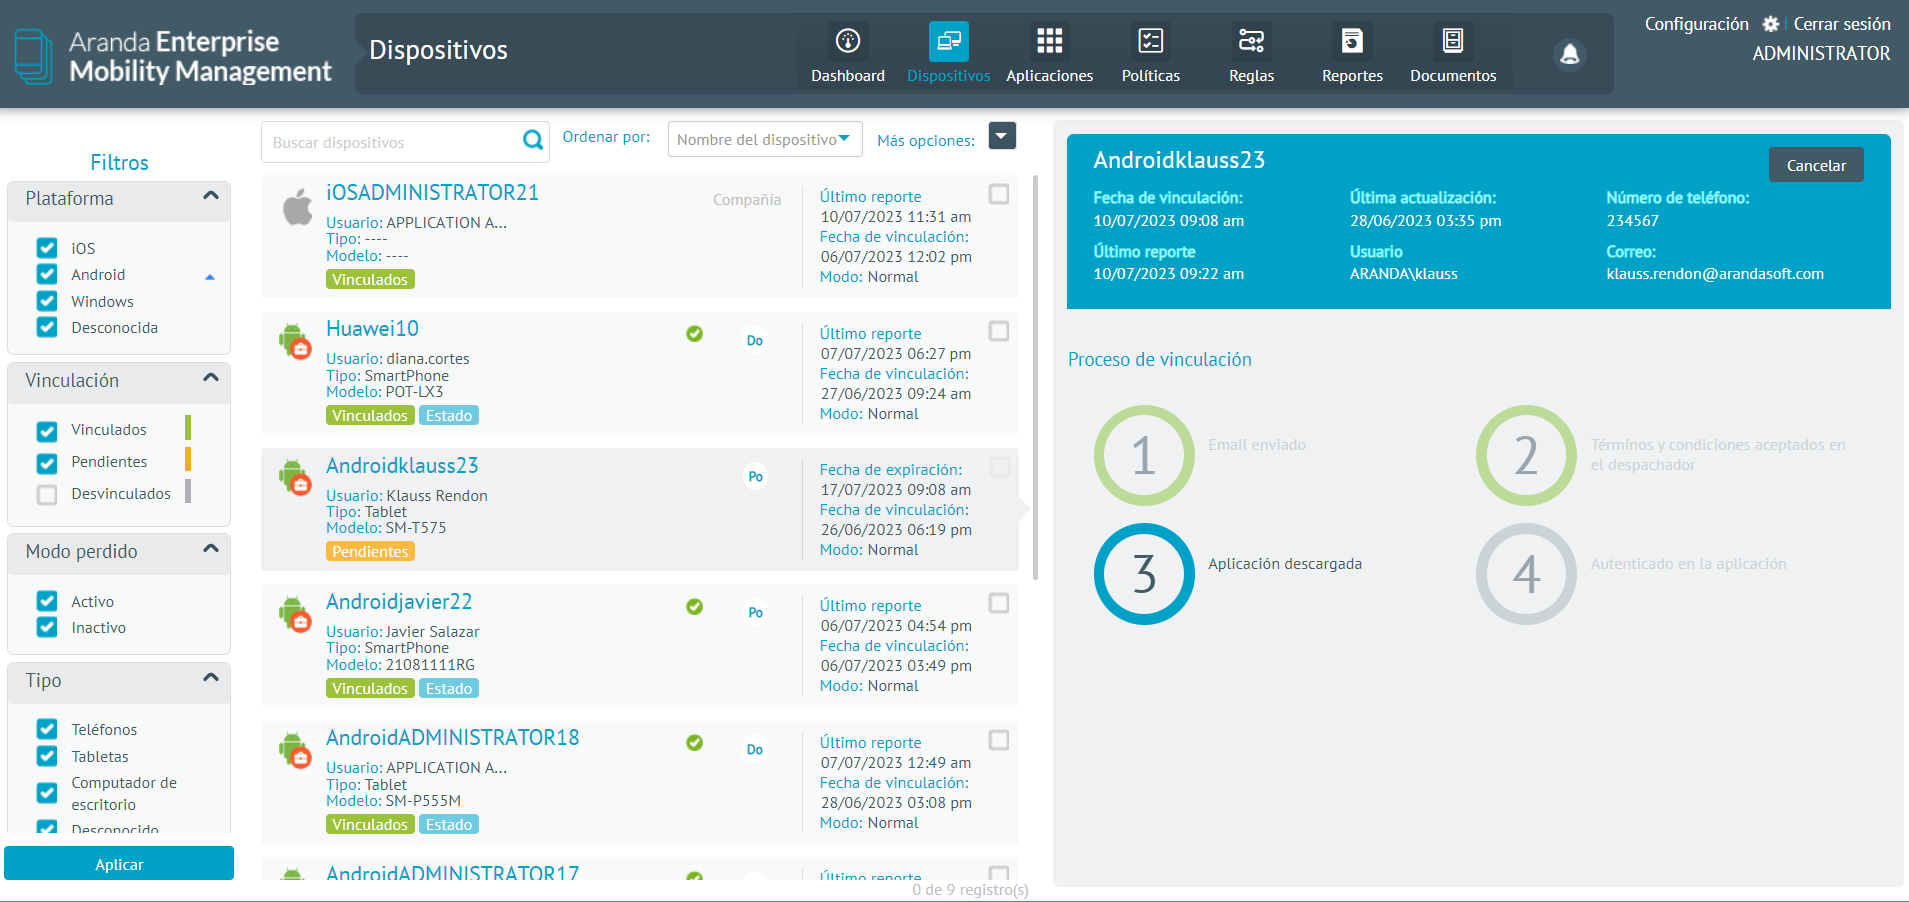Click the Android icon for Huawei10
Viewport: 1909px width, 902px height.
click(294, 341)
